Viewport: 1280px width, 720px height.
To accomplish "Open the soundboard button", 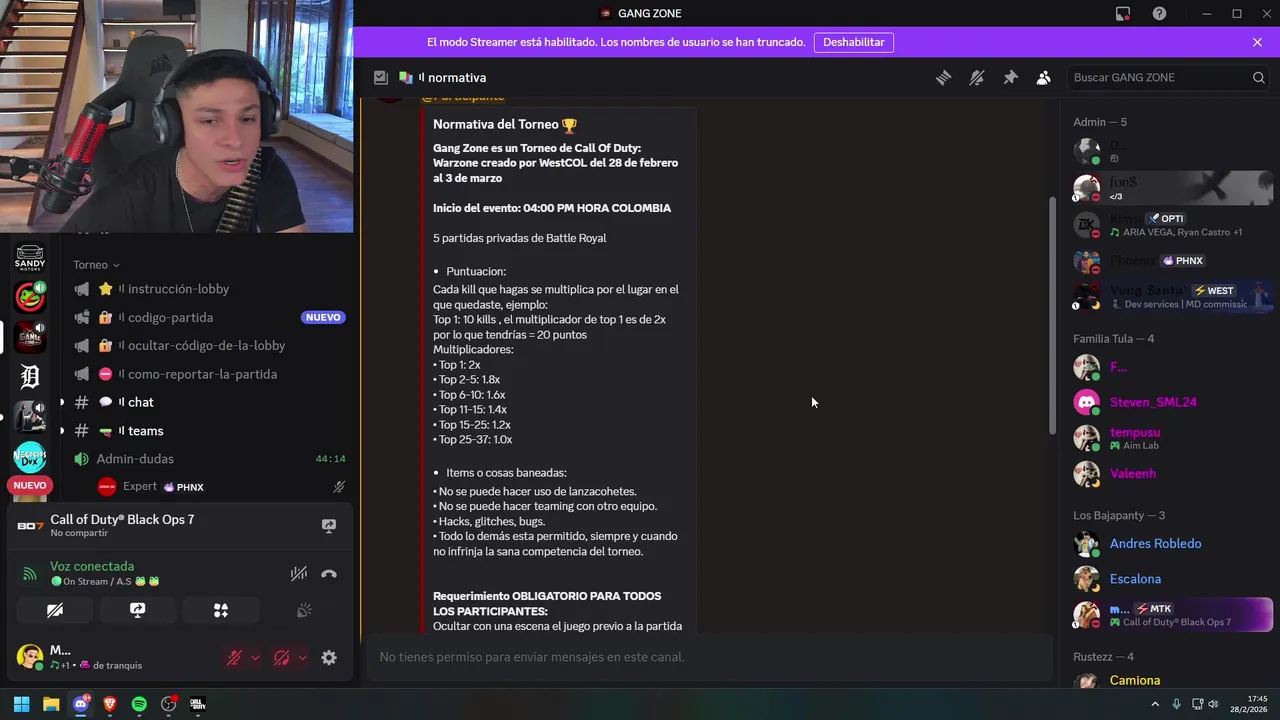I will tap(304, 610).
